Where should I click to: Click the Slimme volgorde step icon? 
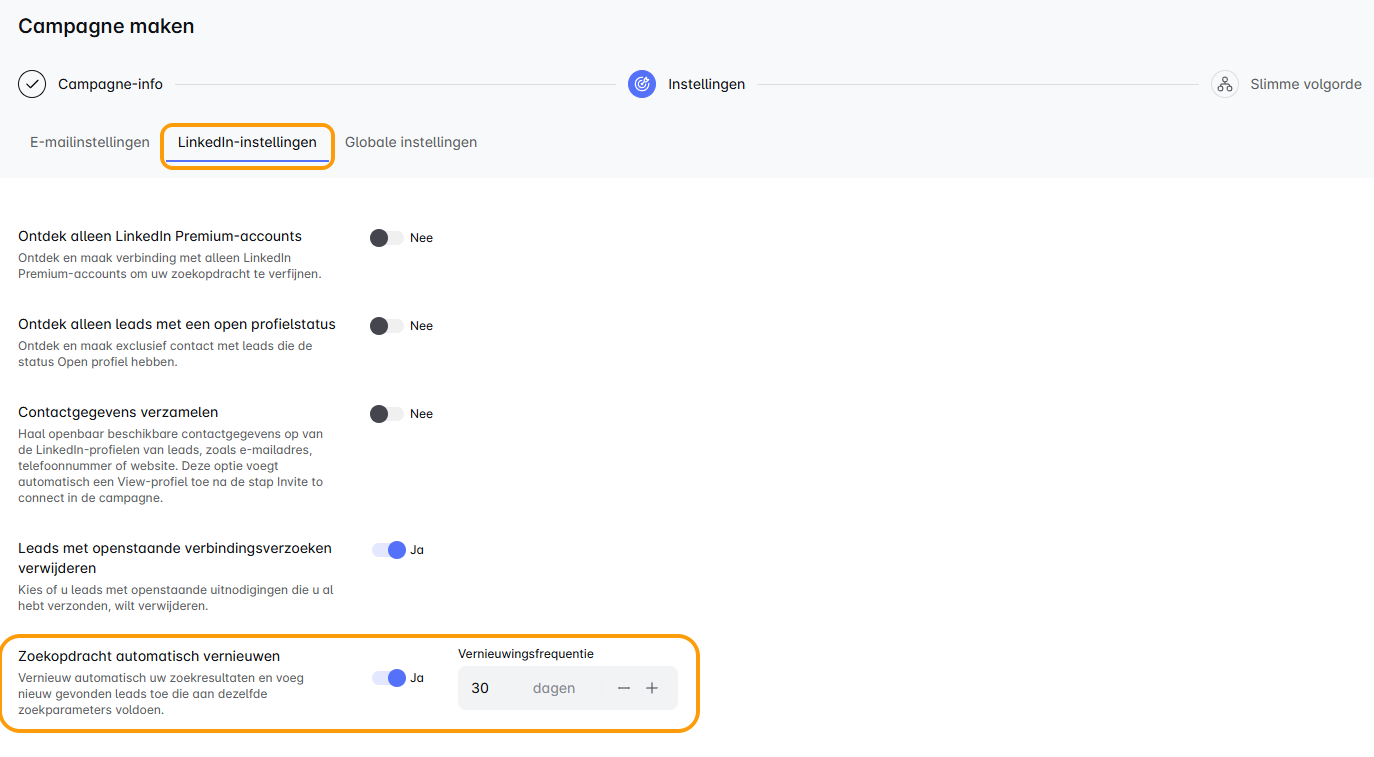click(1225, 84)
